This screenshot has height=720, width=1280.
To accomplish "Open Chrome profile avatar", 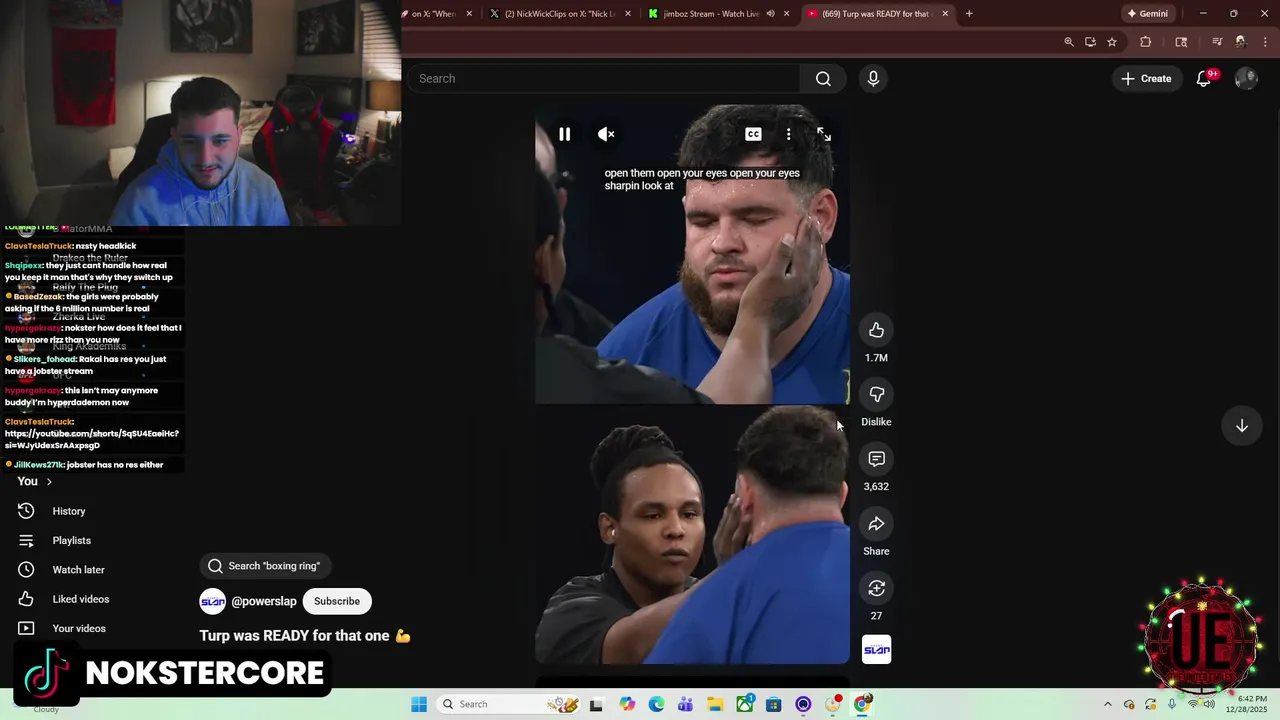I will (1241, 42).
